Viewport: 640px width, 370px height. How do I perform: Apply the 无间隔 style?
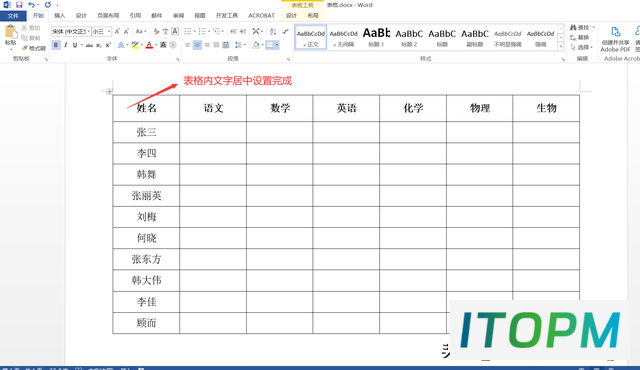tap(343, 37)
